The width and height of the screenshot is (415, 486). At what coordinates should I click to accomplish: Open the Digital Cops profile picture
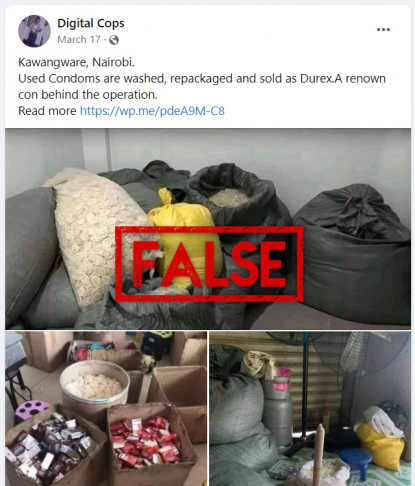tap(34, 31)
